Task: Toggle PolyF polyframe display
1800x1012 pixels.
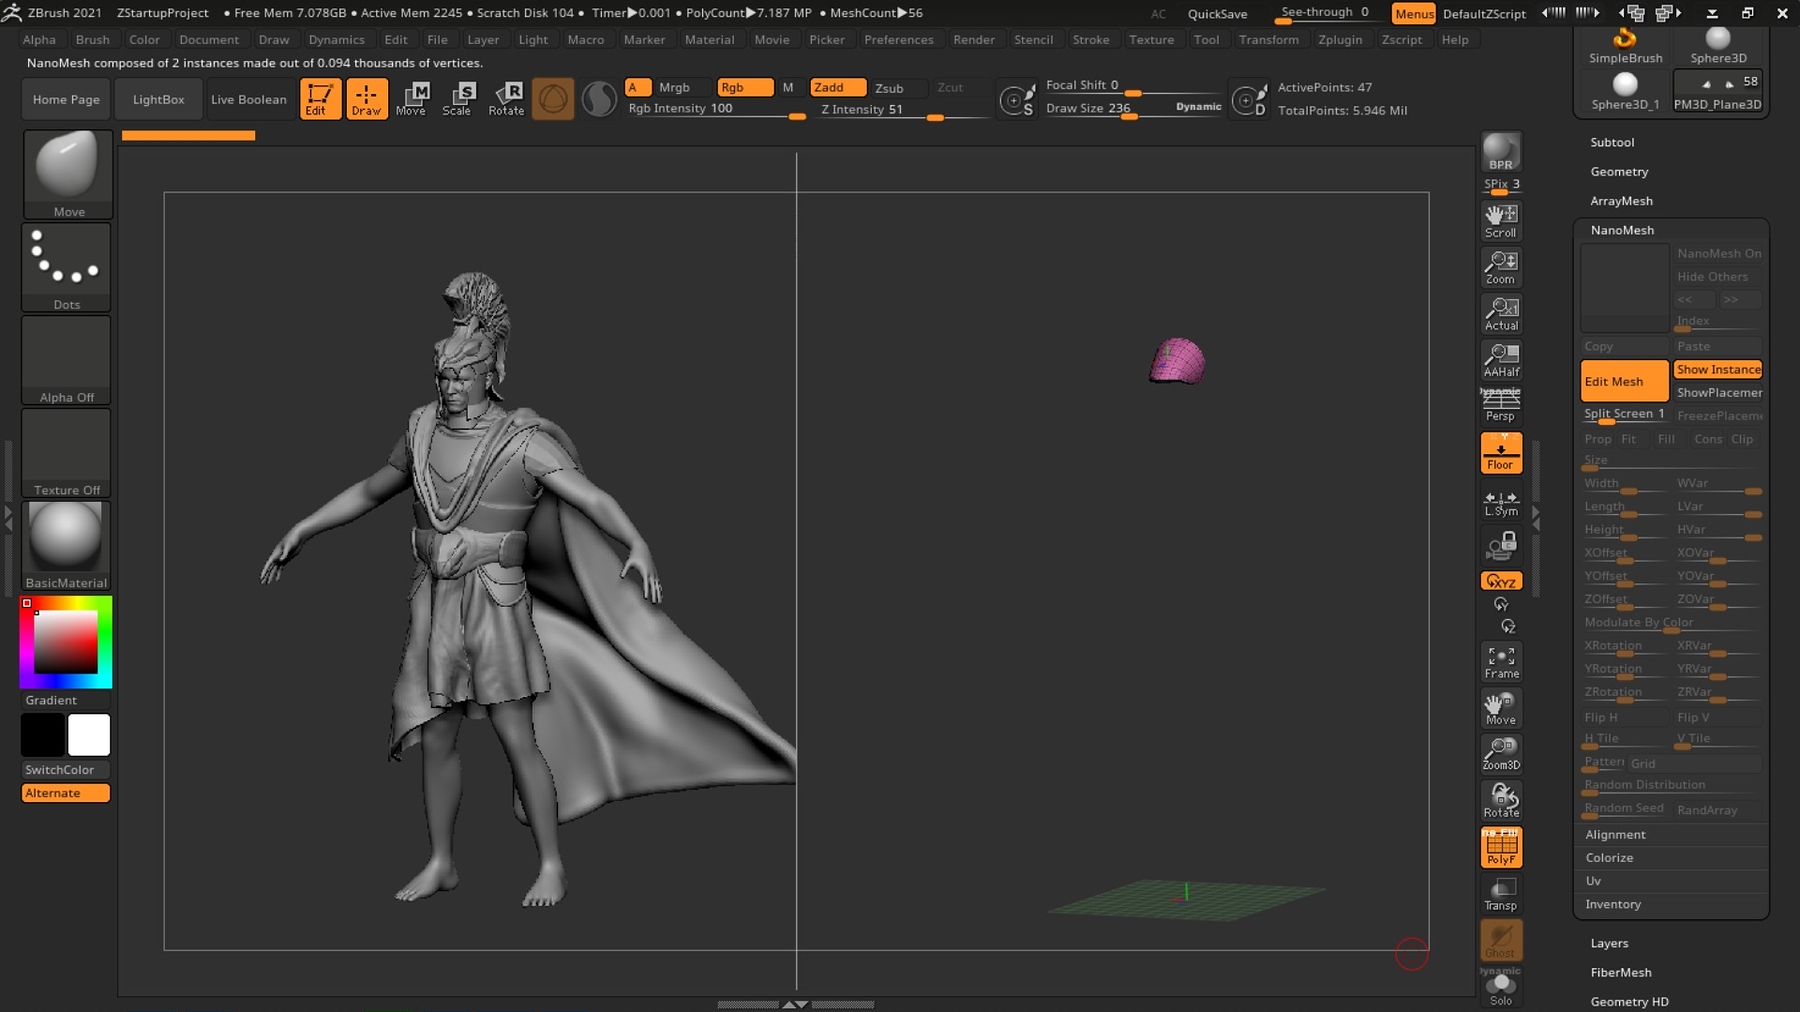Action: click(x=1500, y=847)
